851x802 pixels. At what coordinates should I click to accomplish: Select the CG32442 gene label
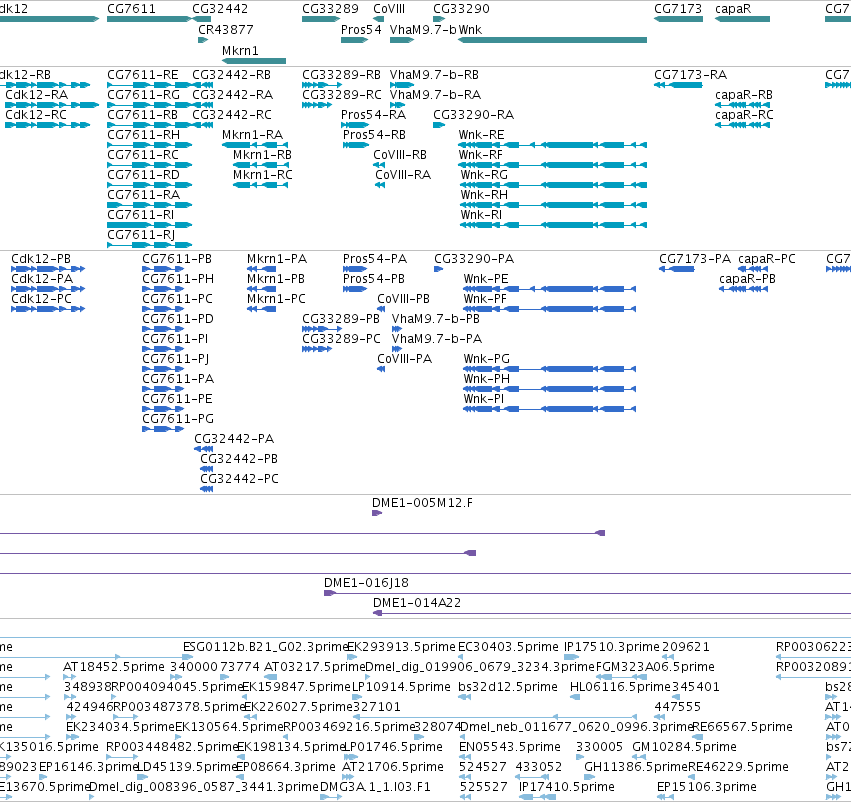click(220, 9)
